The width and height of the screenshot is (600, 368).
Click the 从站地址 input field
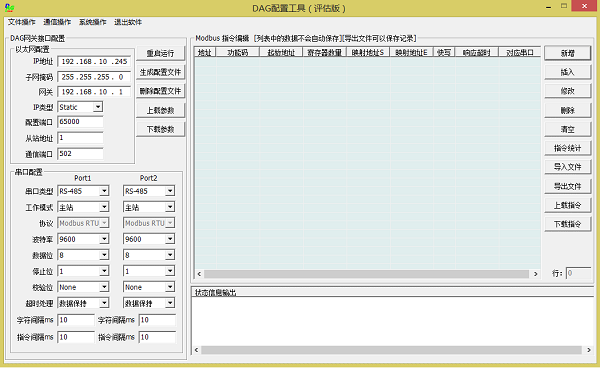click(80, 138)
